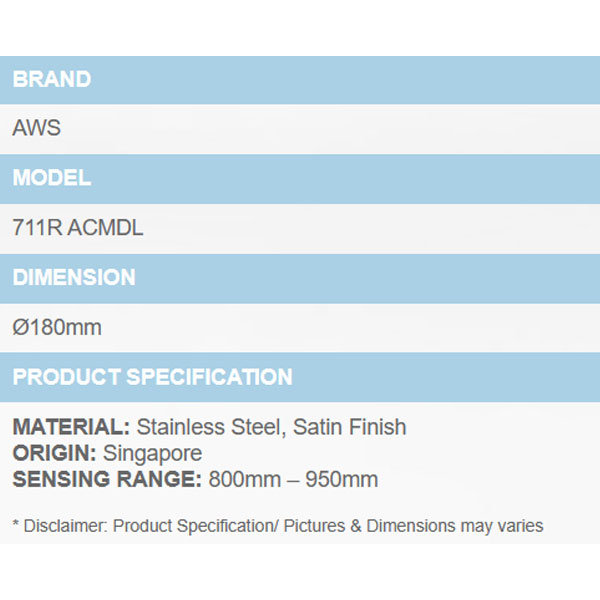
Task: Click the bold MATERIAL label
Action: (x=71, y=428)
